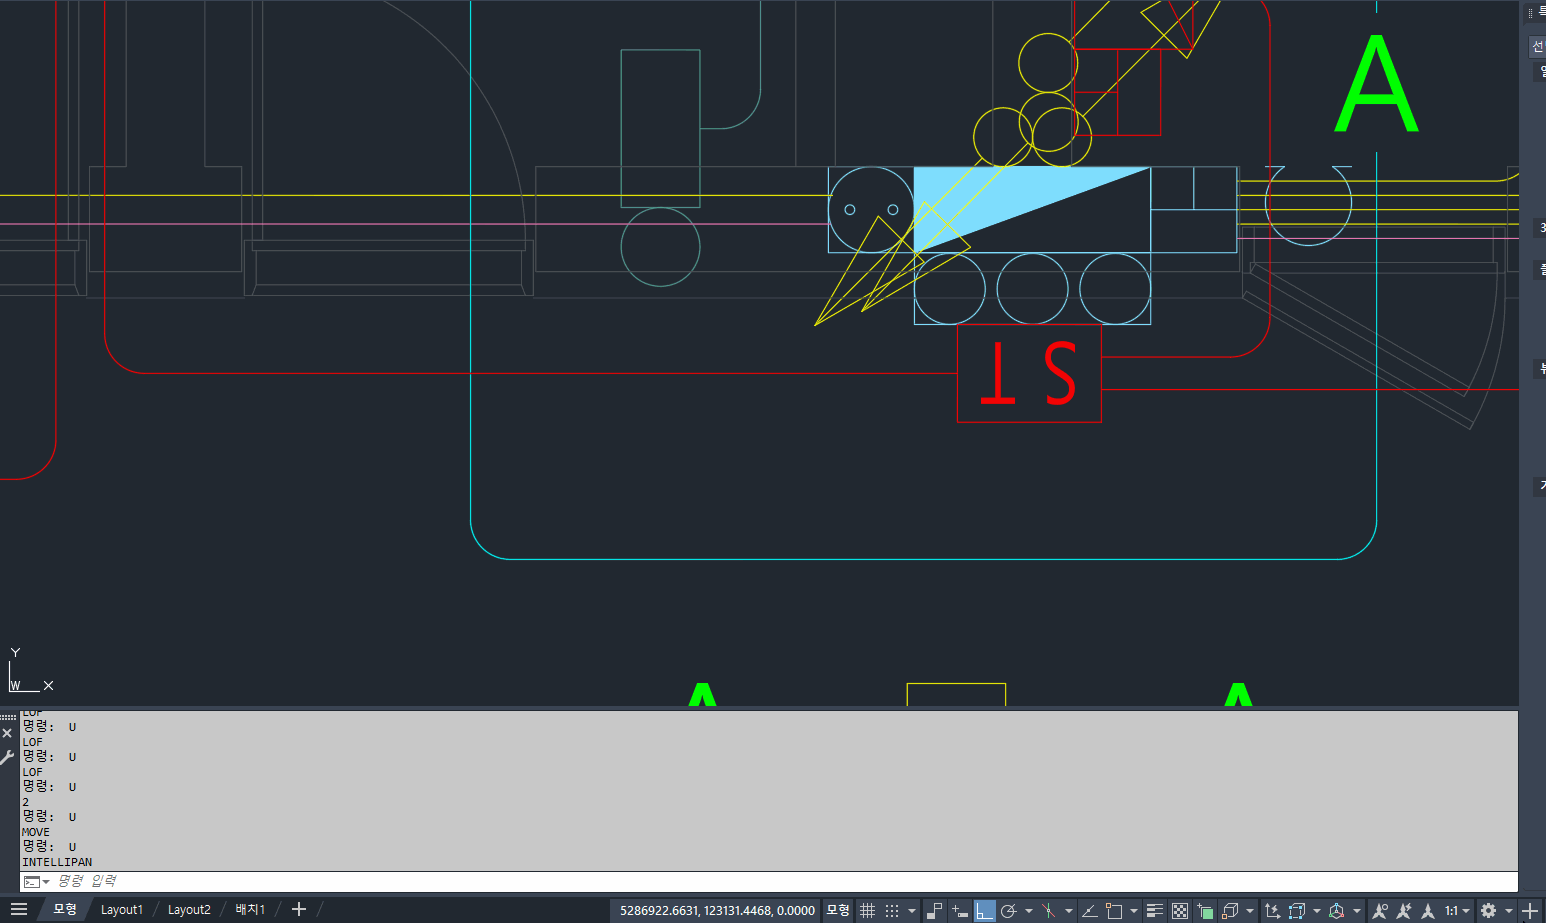Screen dimensions: 1546x923
Task: Click the 모형 model space status button
Action: (x=838, y=910)
